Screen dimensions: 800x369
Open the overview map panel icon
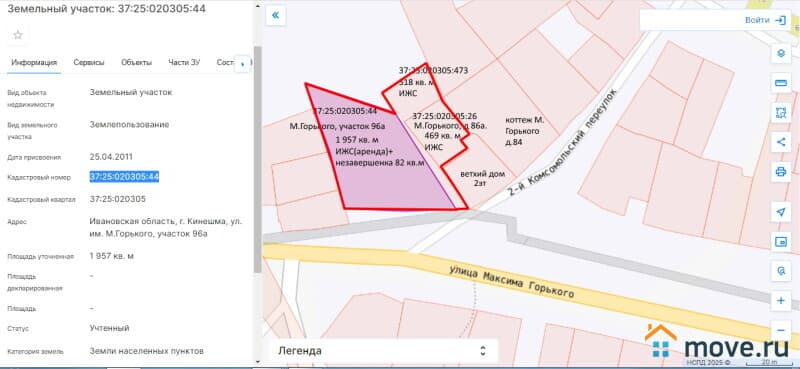(x=780, y=241)
